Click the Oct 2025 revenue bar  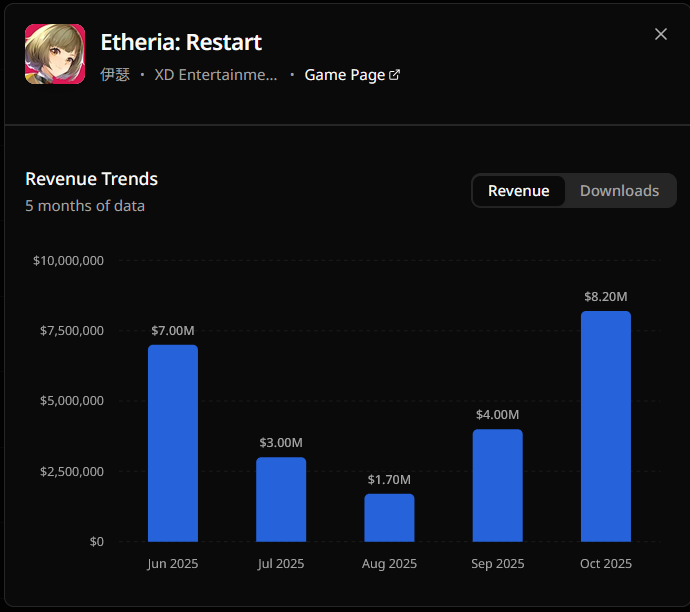pos(606,426)
